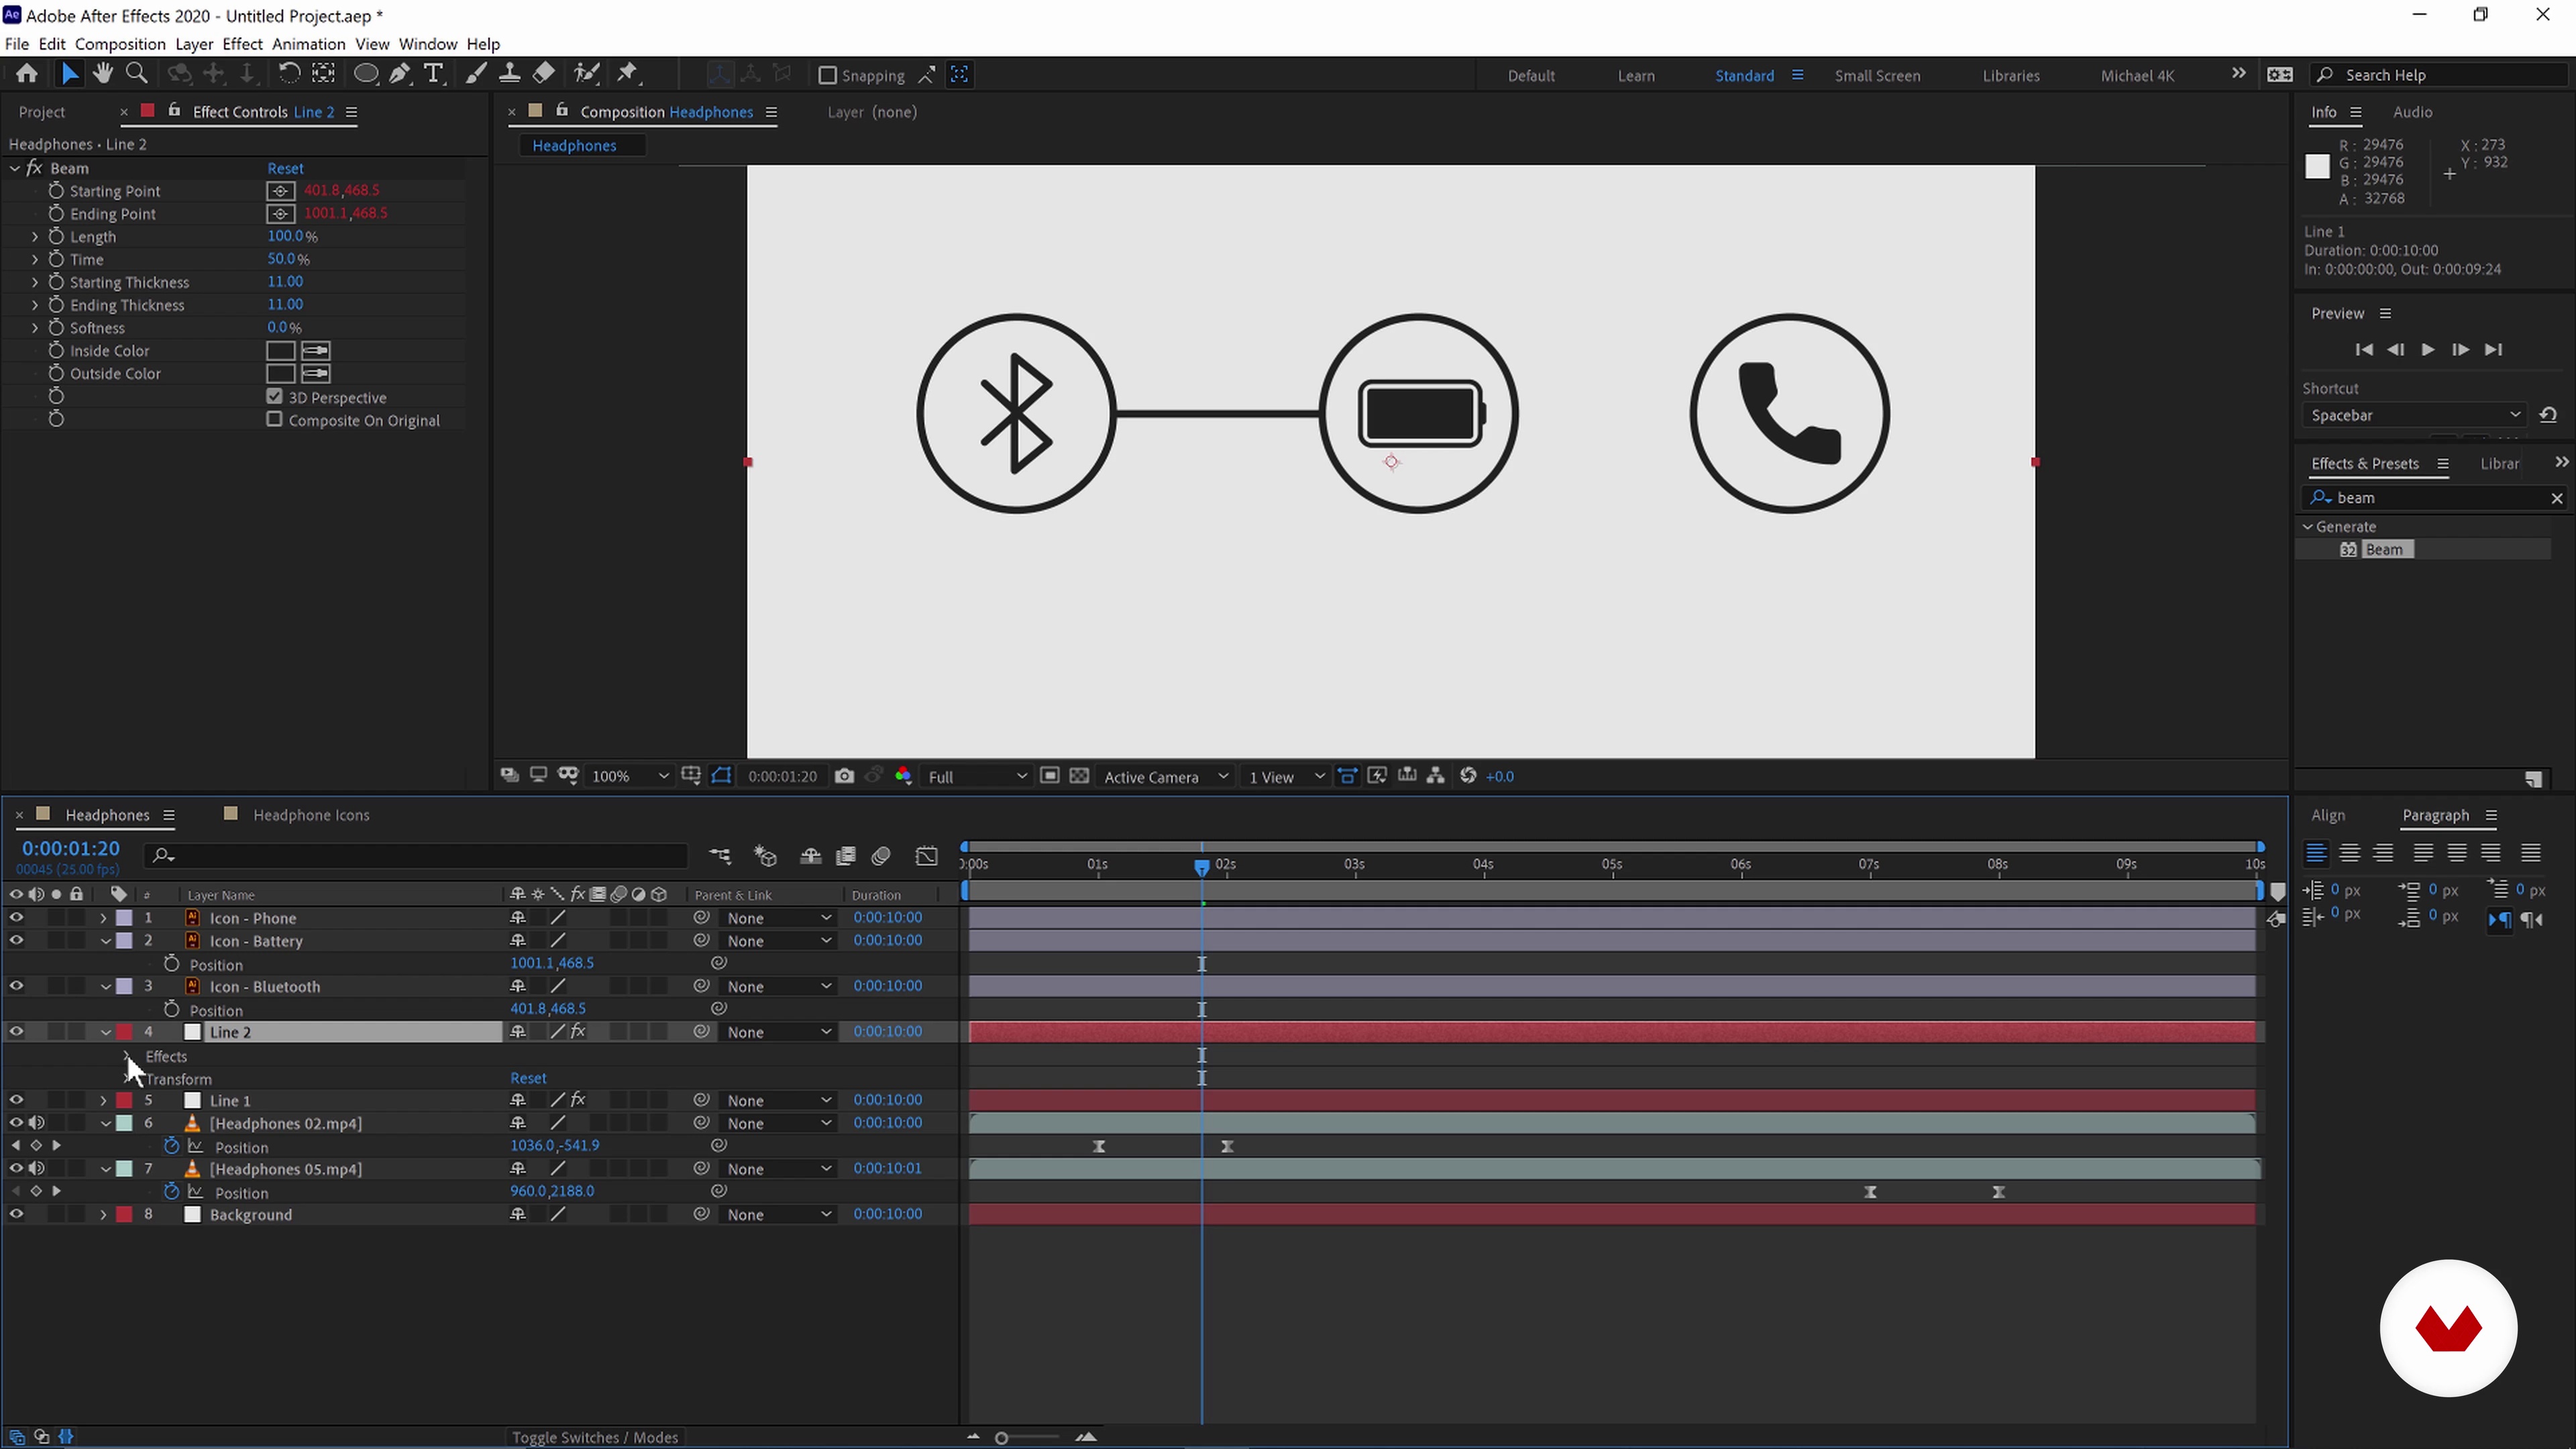This screenshot has width=2576, height=1449.
Task: Select the Roto Brush tool
Action: 587,74
